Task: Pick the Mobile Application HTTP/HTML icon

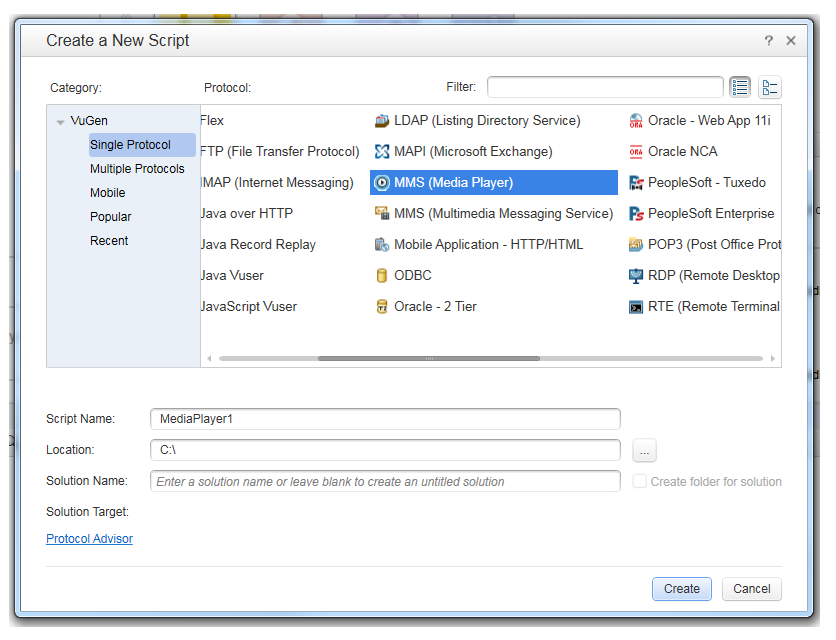Action: (382, 245)
